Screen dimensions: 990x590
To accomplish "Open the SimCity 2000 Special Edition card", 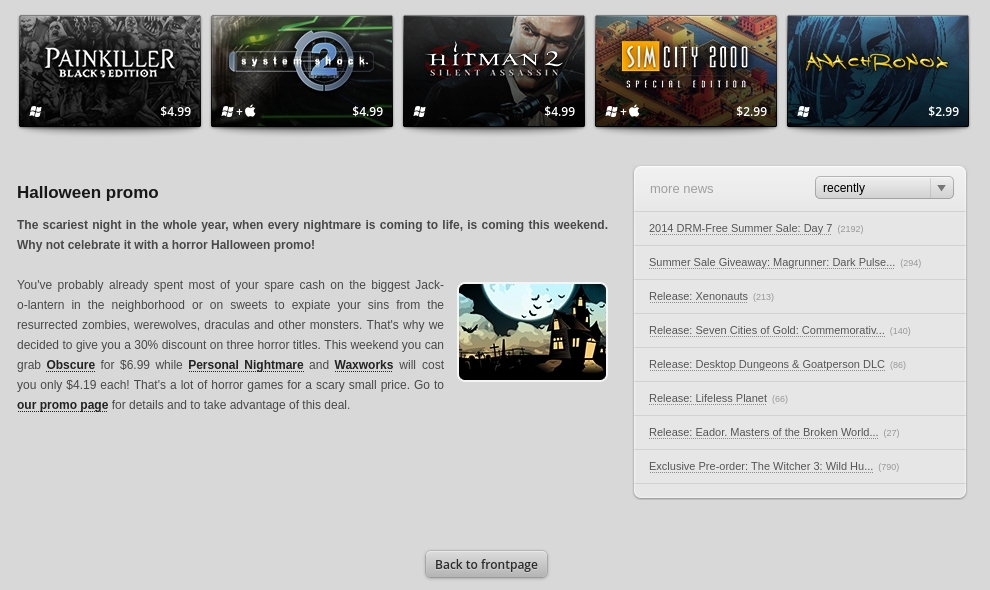I will (686, 71).
